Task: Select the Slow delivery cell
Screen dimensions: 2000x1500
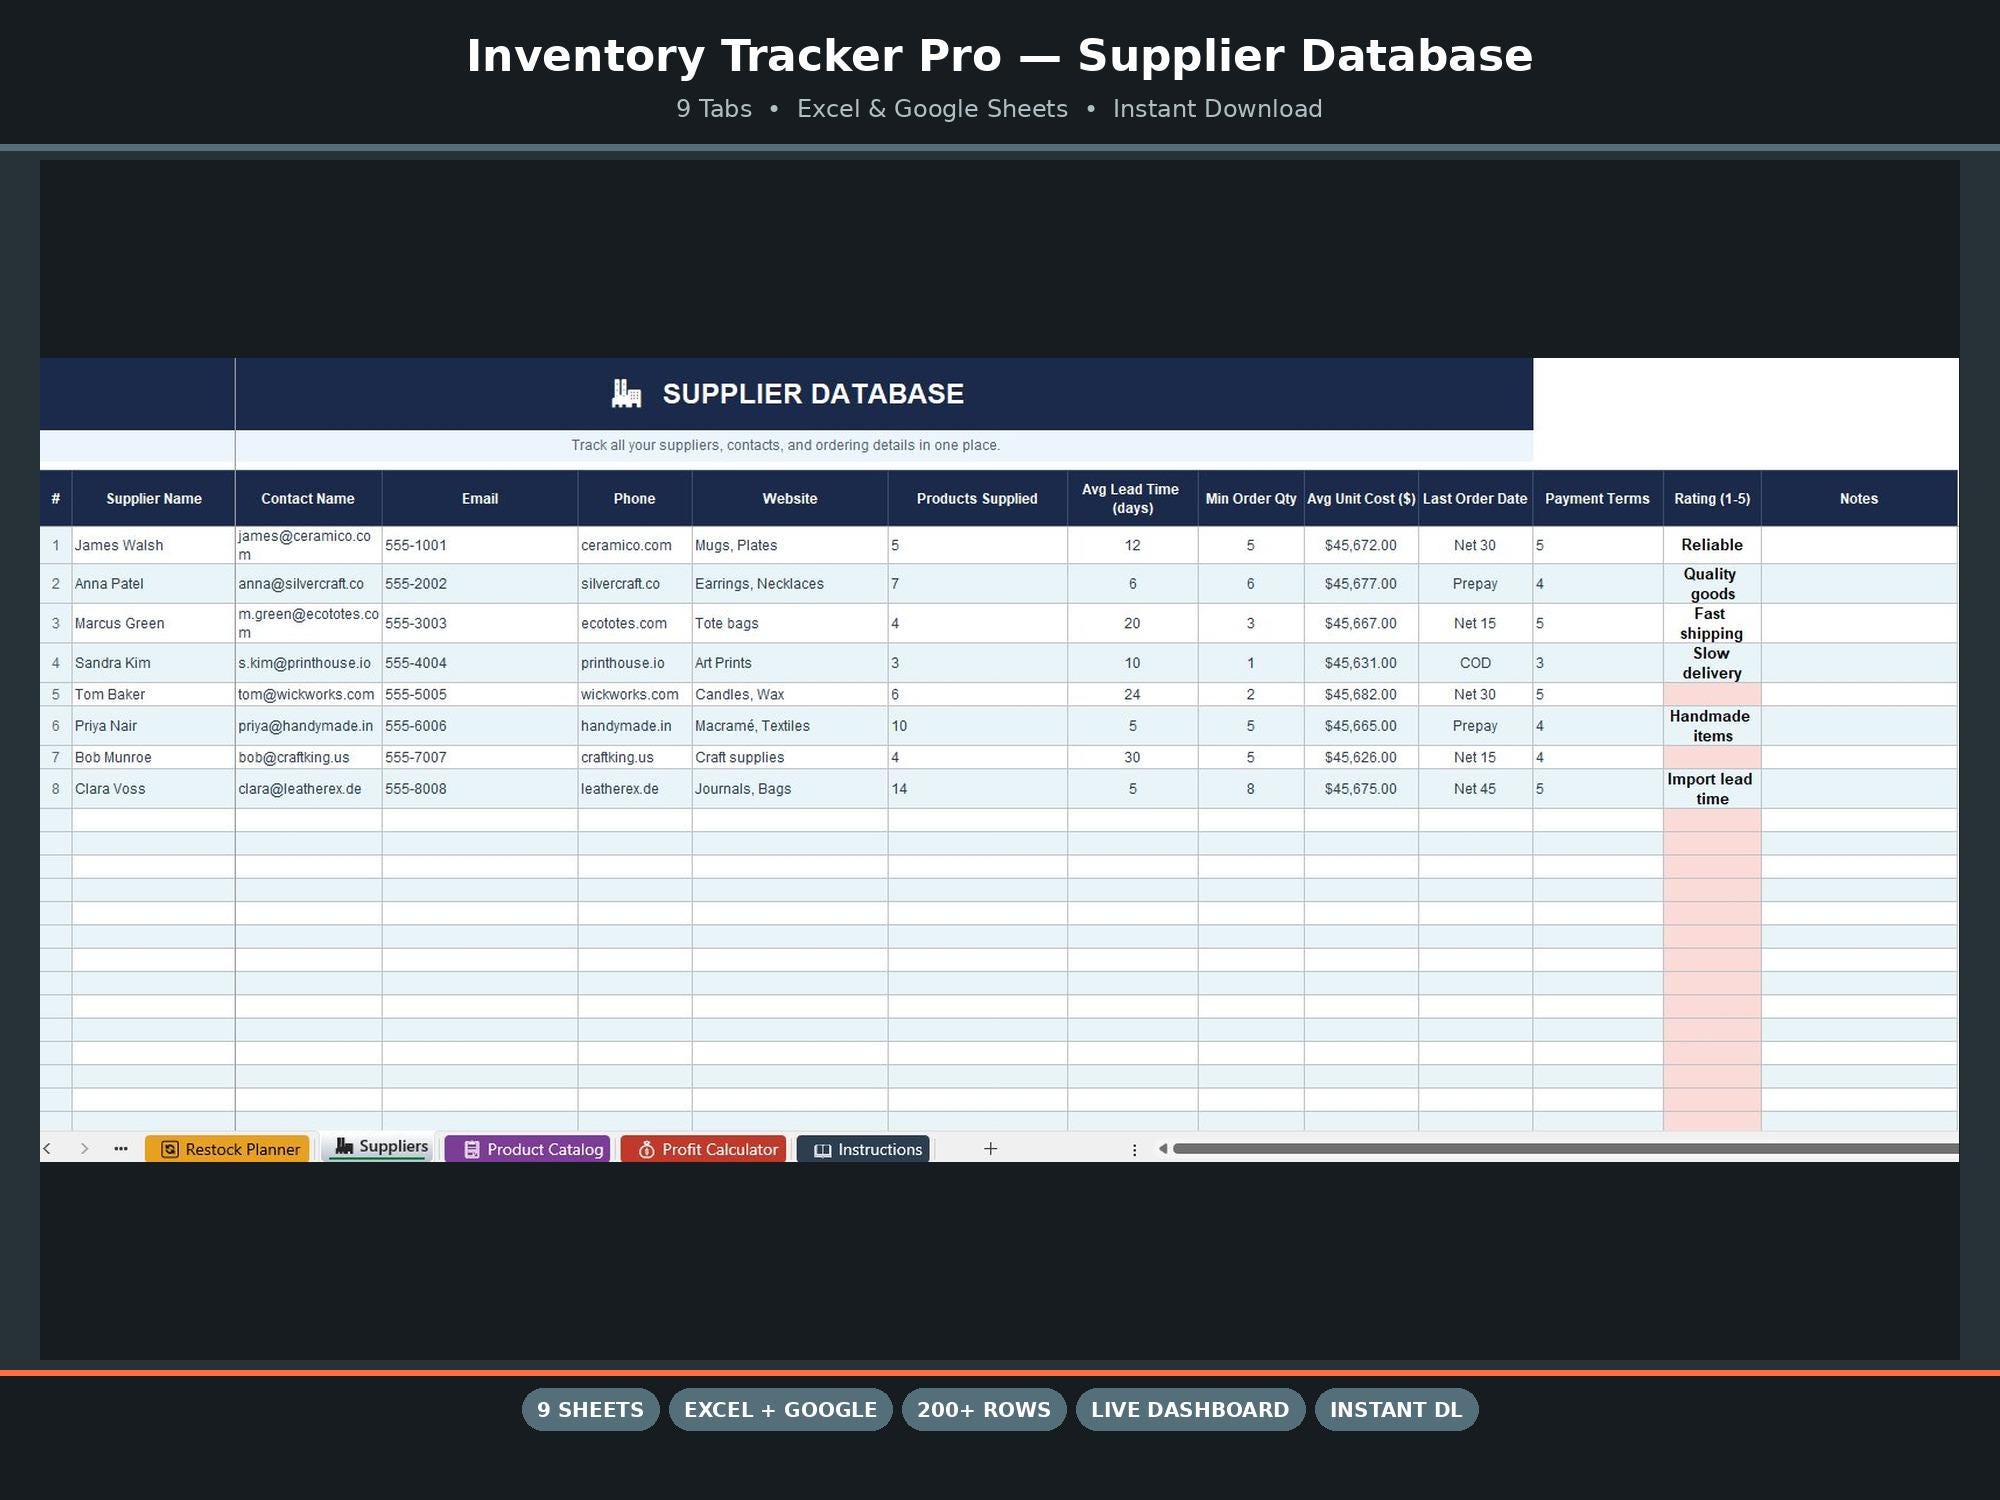Action: coord(1712,663)
